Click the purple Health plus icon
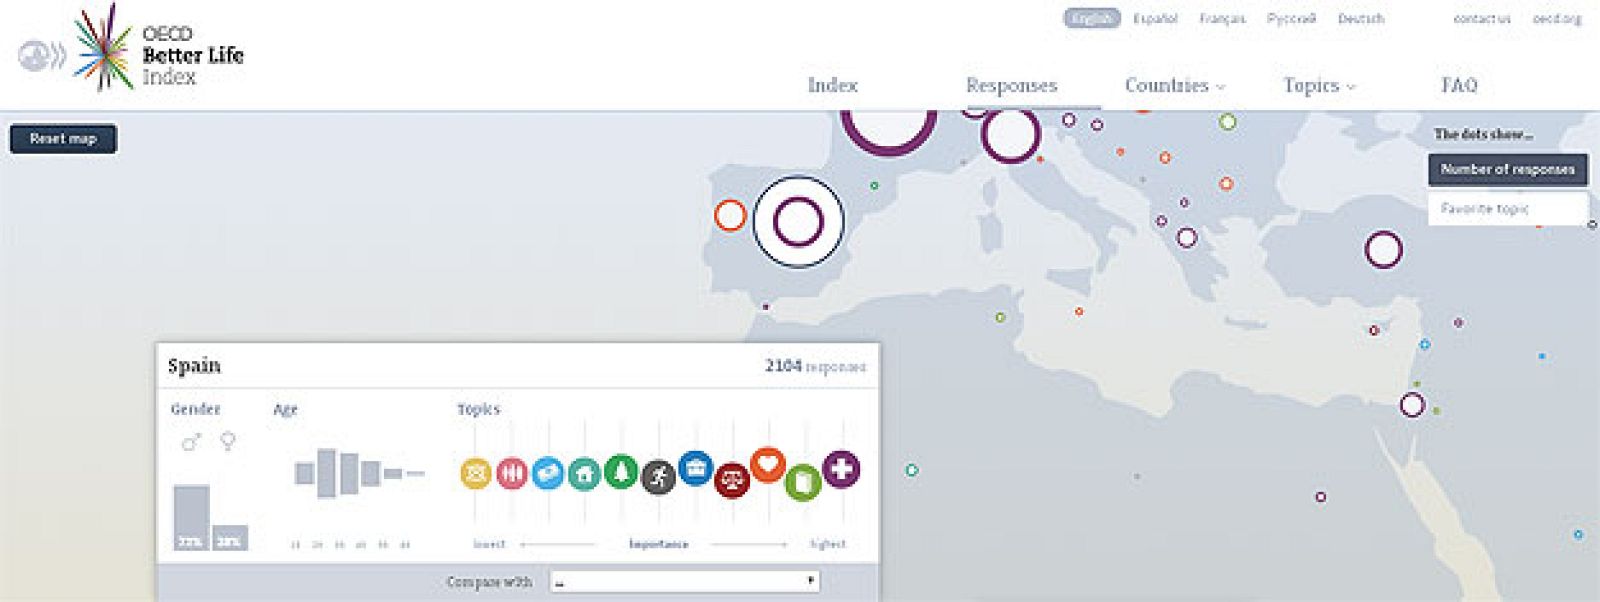 click(x=841, y=469)
